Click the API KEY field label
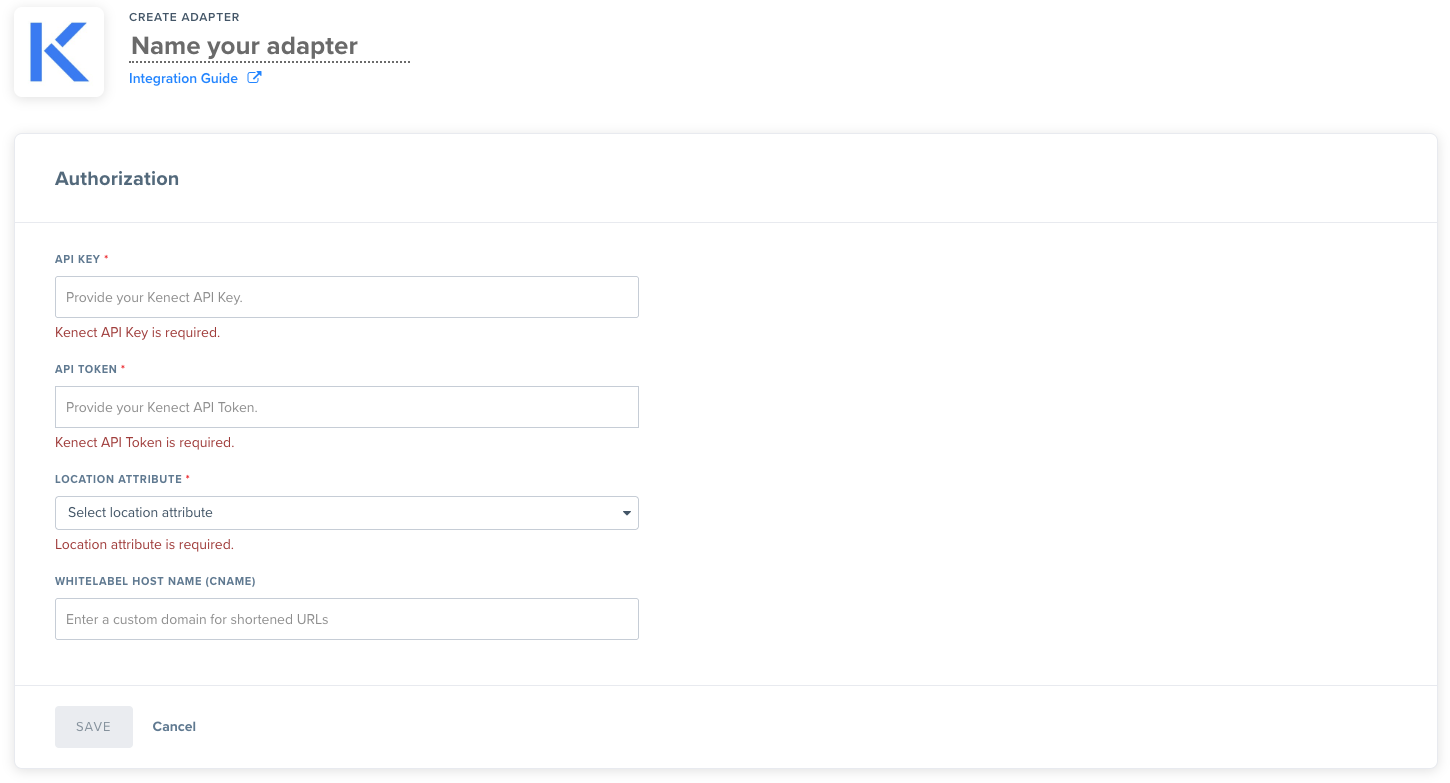 pos(77,259)
